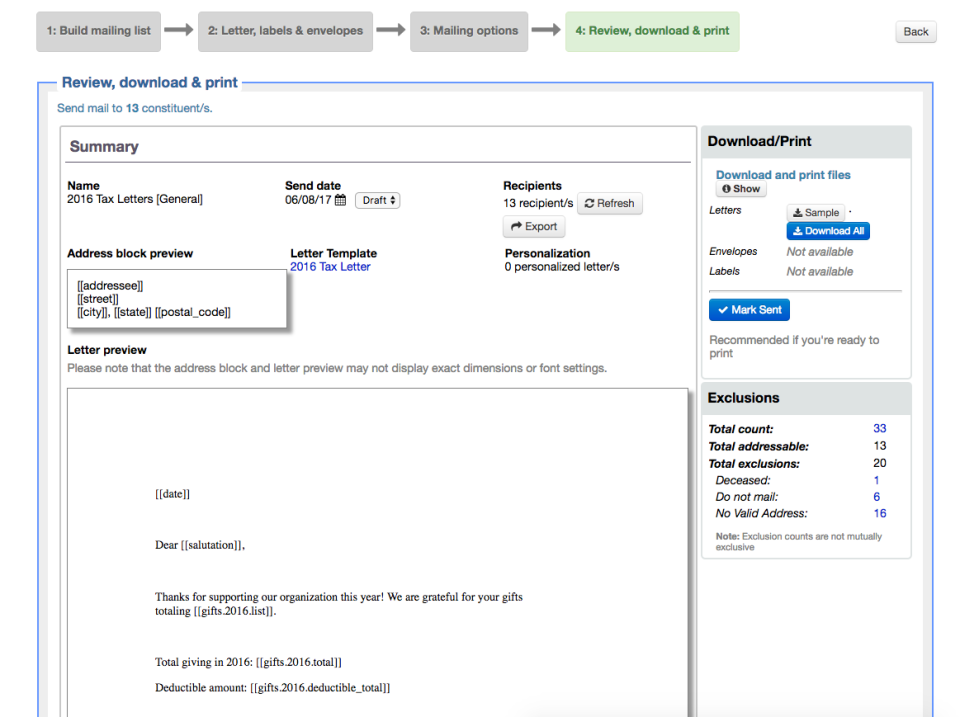The width and height of the screenshot is (960, 717).
Task: Refresh the recipients count
Action: point(609,203)
